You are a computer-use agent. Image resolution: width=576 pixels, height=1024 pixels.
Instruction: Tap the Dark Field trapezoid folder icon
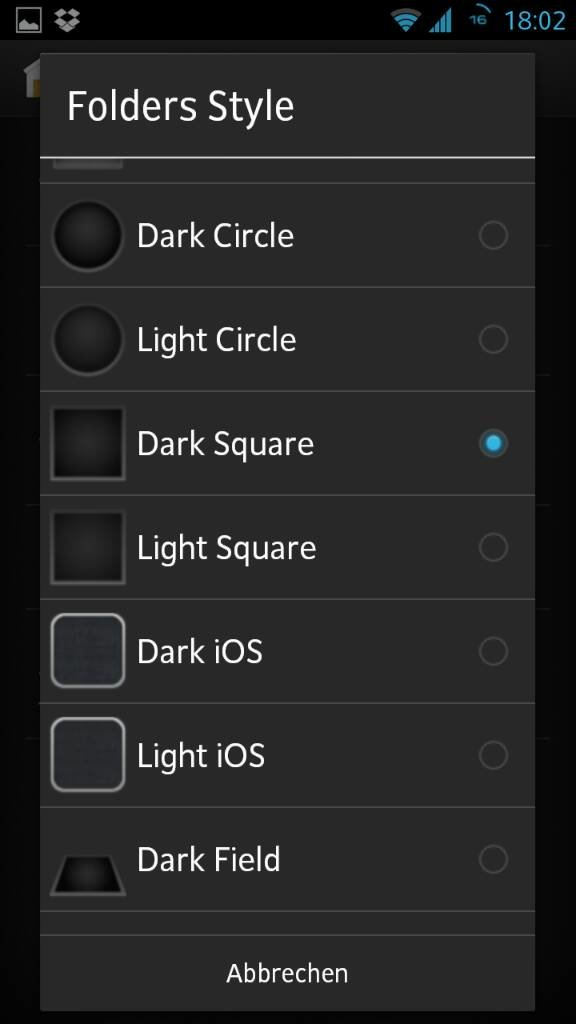88,875
